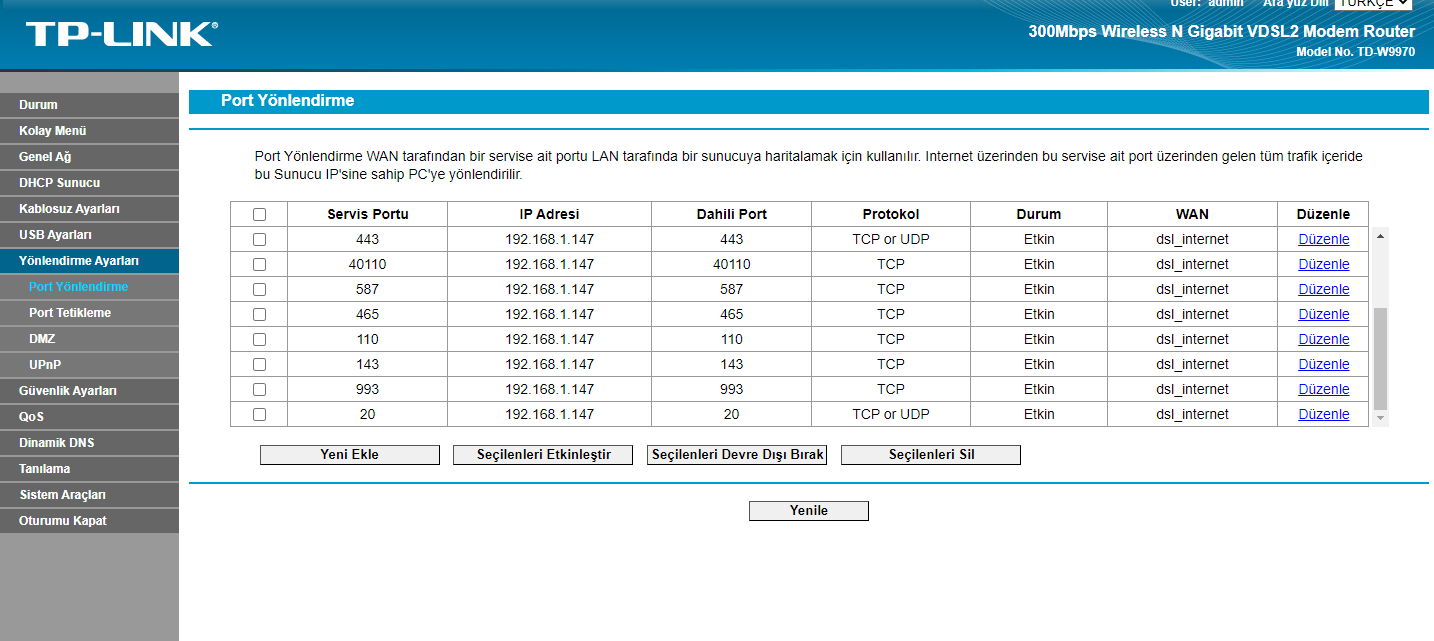Click the TP-LINK logo
This screenshot has width=1434, height=641.
tap(120, 34)
